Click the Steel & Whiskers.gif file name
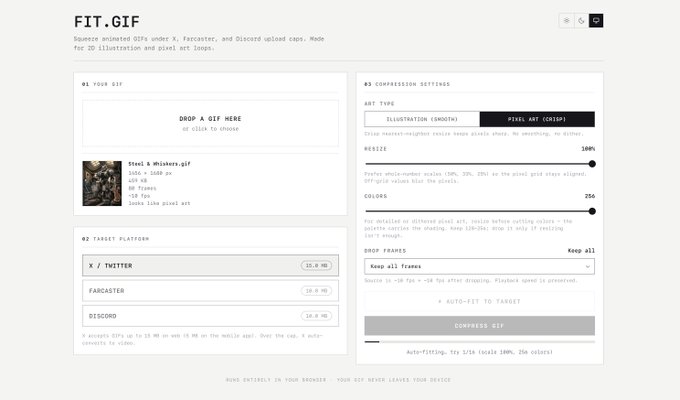Screen dimensions: 680x400 tap(159, 164)
